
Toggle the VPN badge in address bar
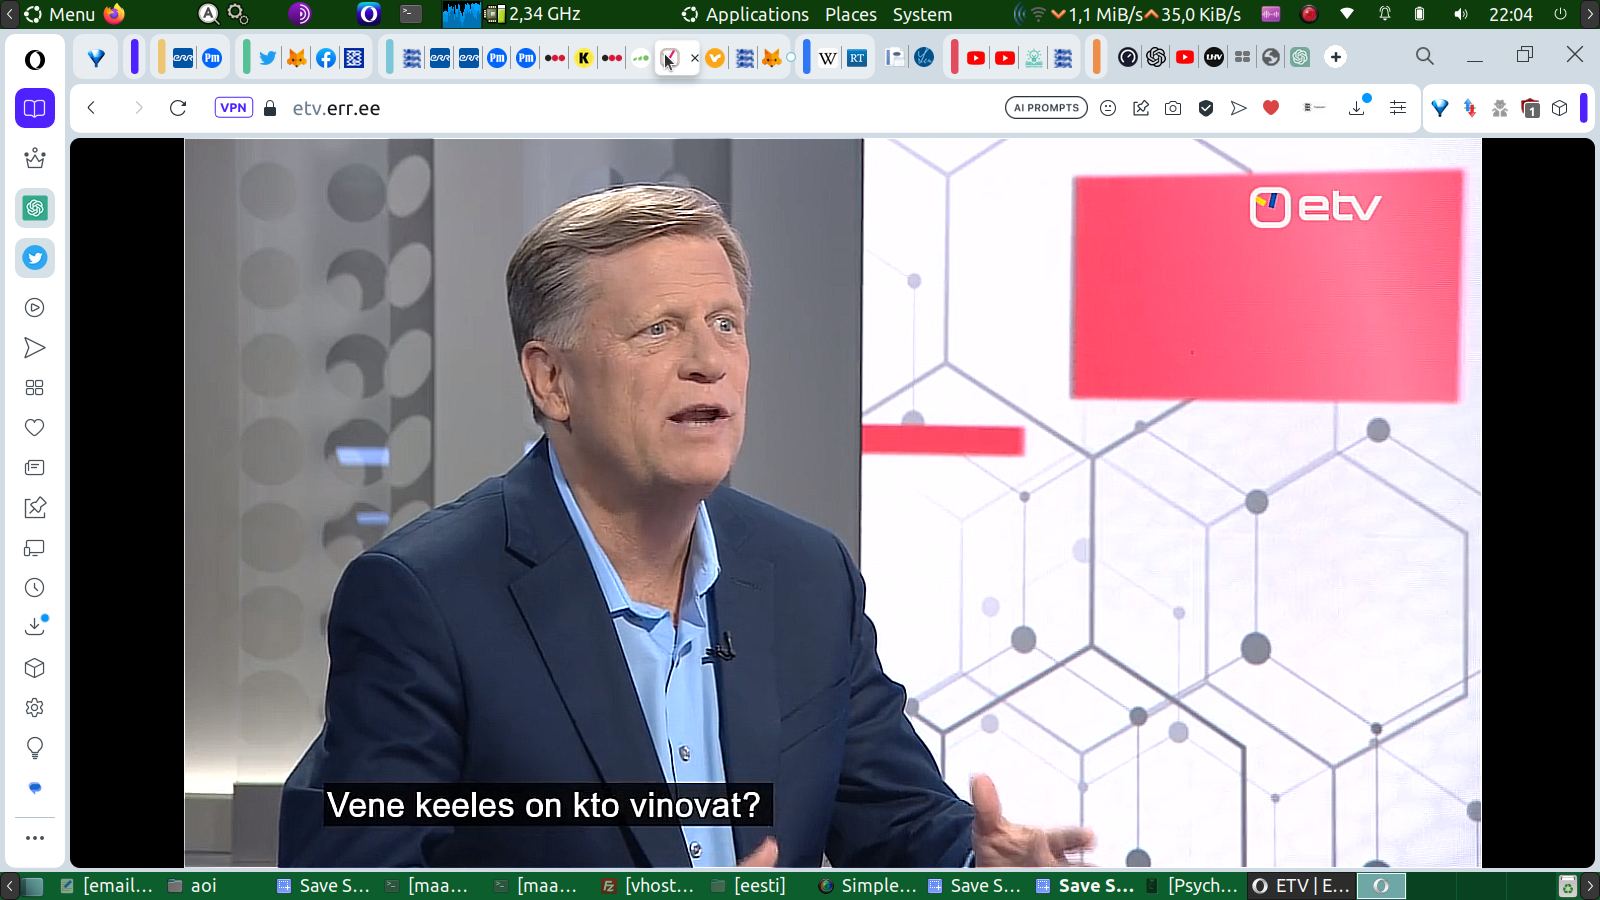(234, 108)
